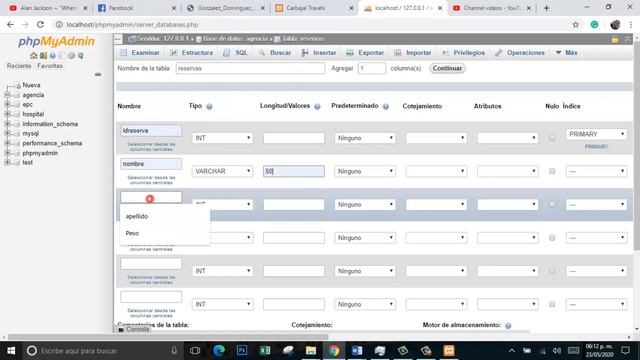Click the page's bottom scroll bar
640x360 pixels.
pos(168,337)
